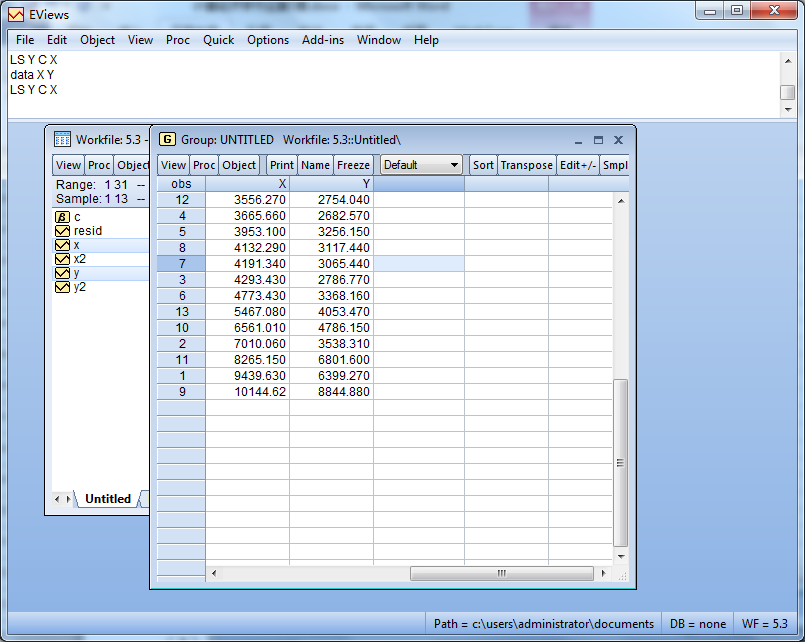Select the resid series icon

tap(62, 231)
